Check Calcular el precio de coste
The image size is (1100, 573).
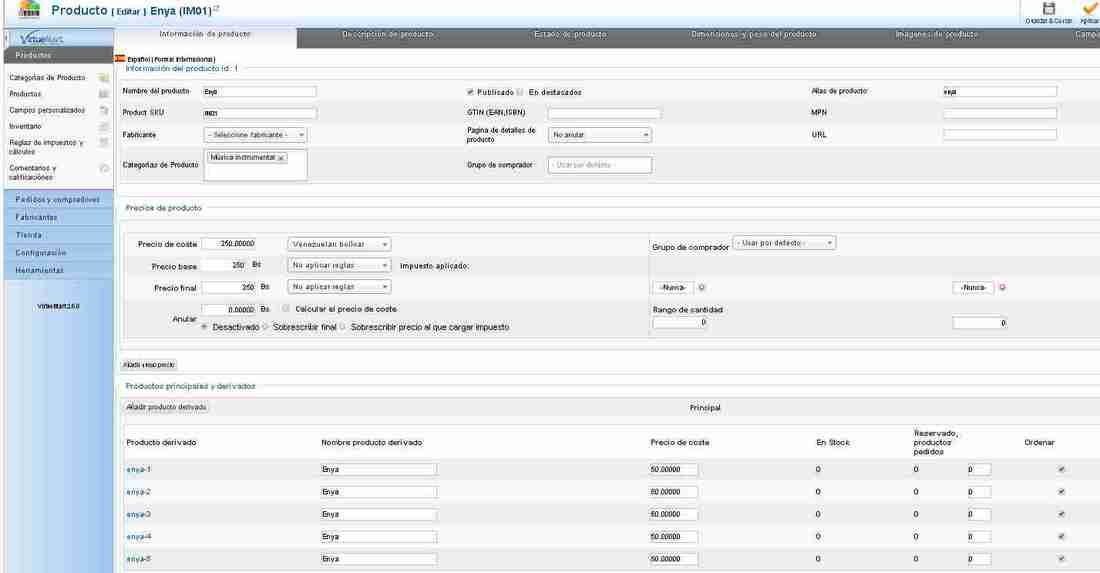click(286, 309)
